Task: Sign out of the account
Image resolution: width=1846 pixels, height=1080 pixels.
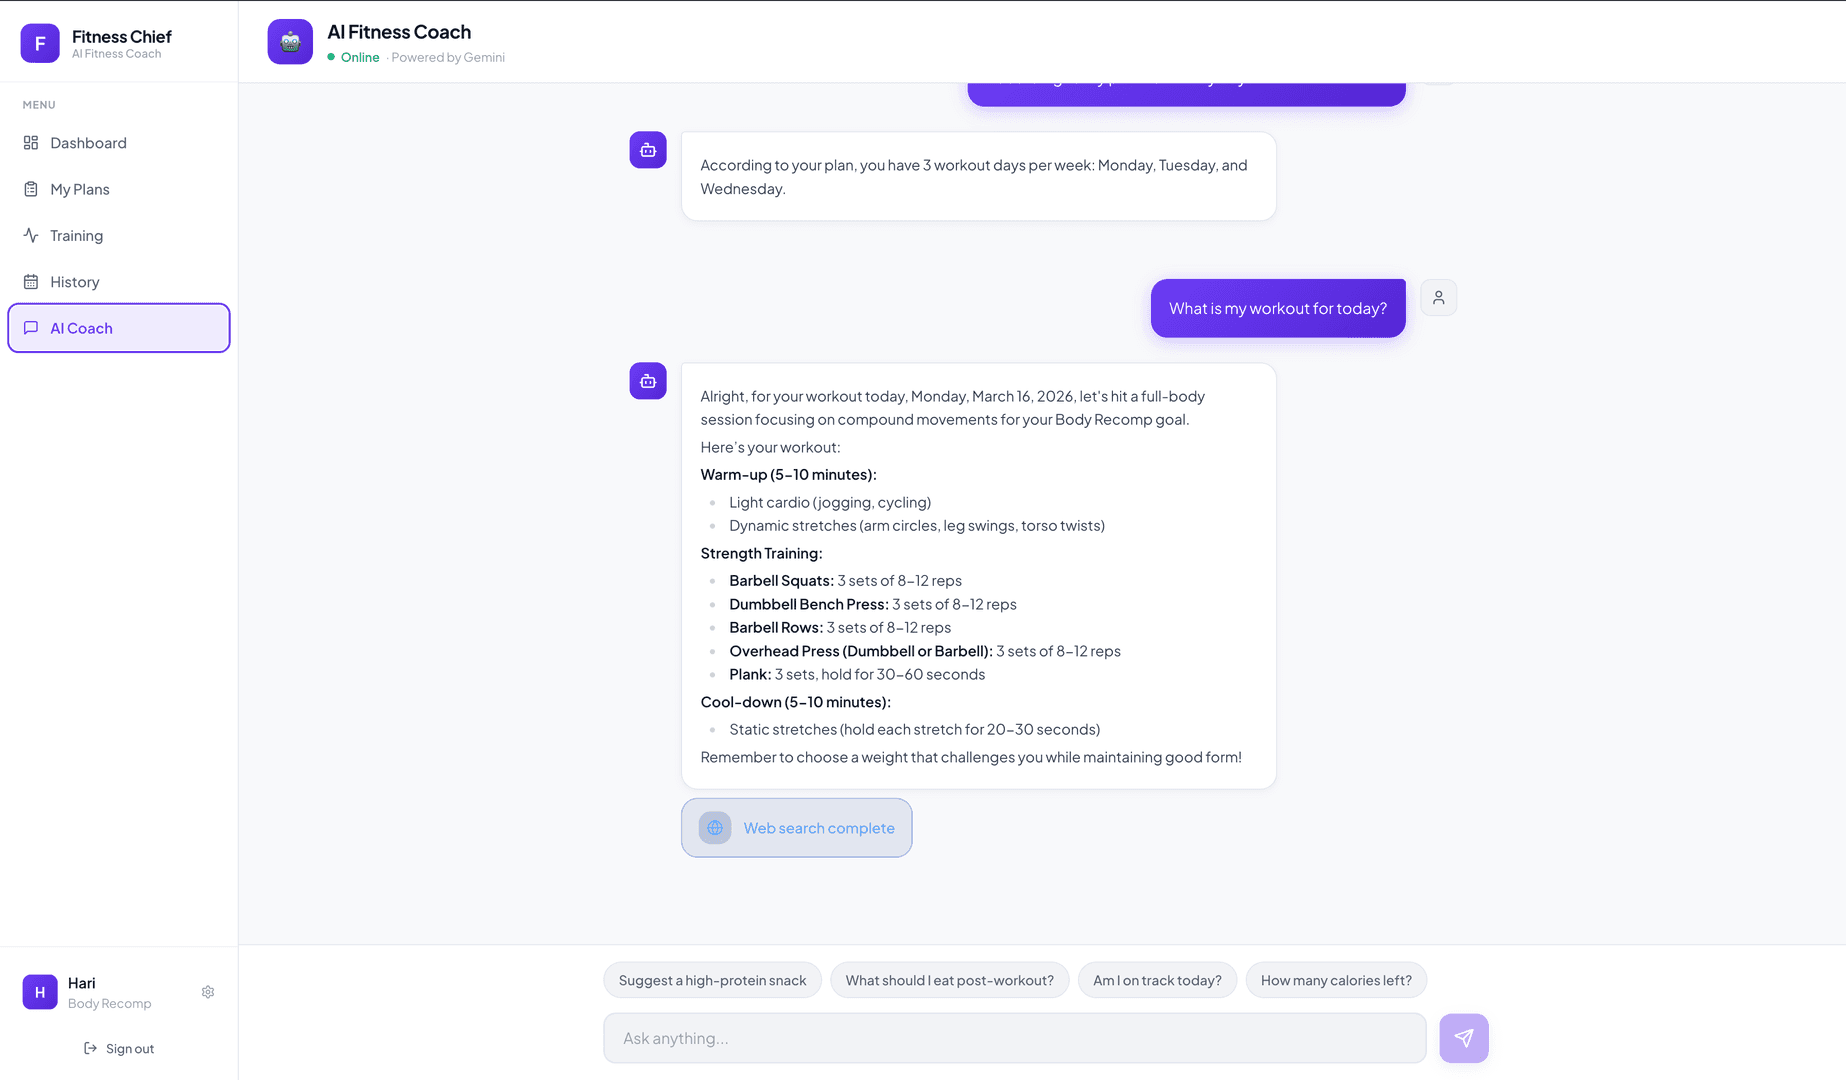Action: [x=119, y=1048]
